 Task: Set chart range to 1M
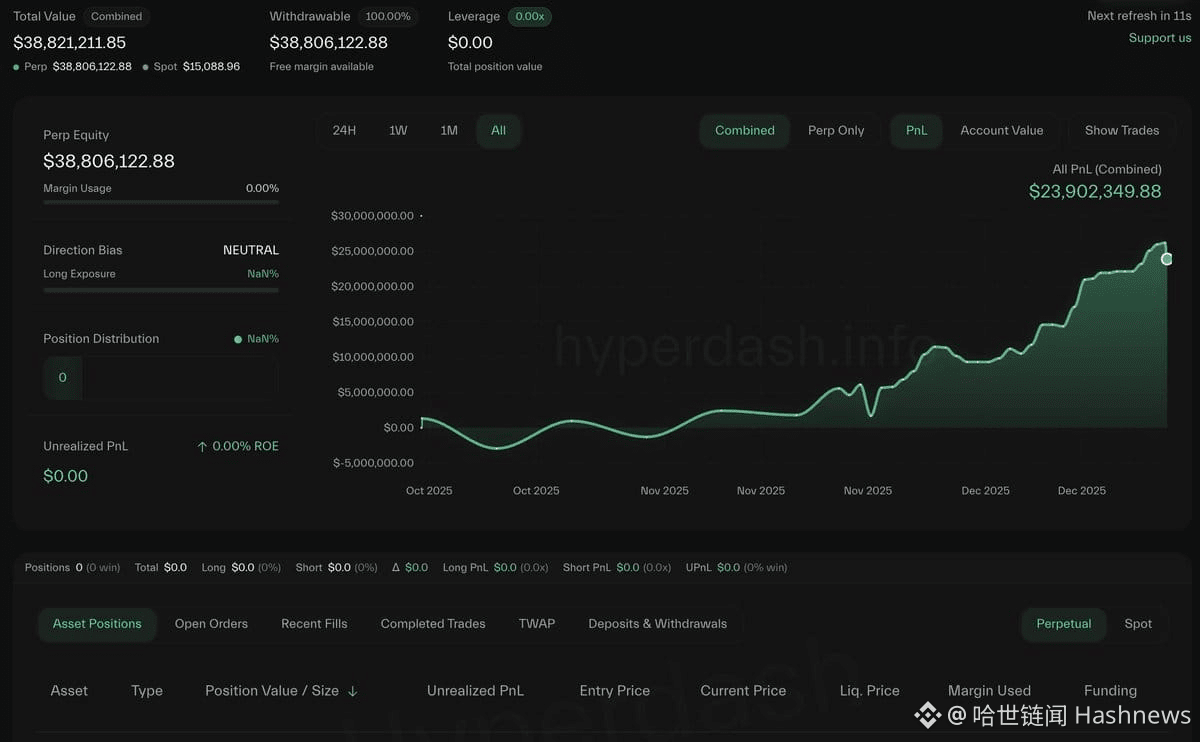pyautogui.click(x=449, y=131)
